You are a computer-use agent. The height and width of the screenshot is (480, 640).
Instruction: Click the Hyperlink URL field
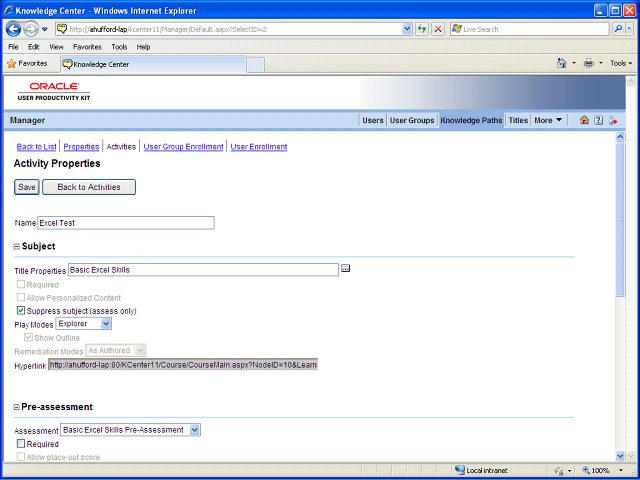[183, 364]
